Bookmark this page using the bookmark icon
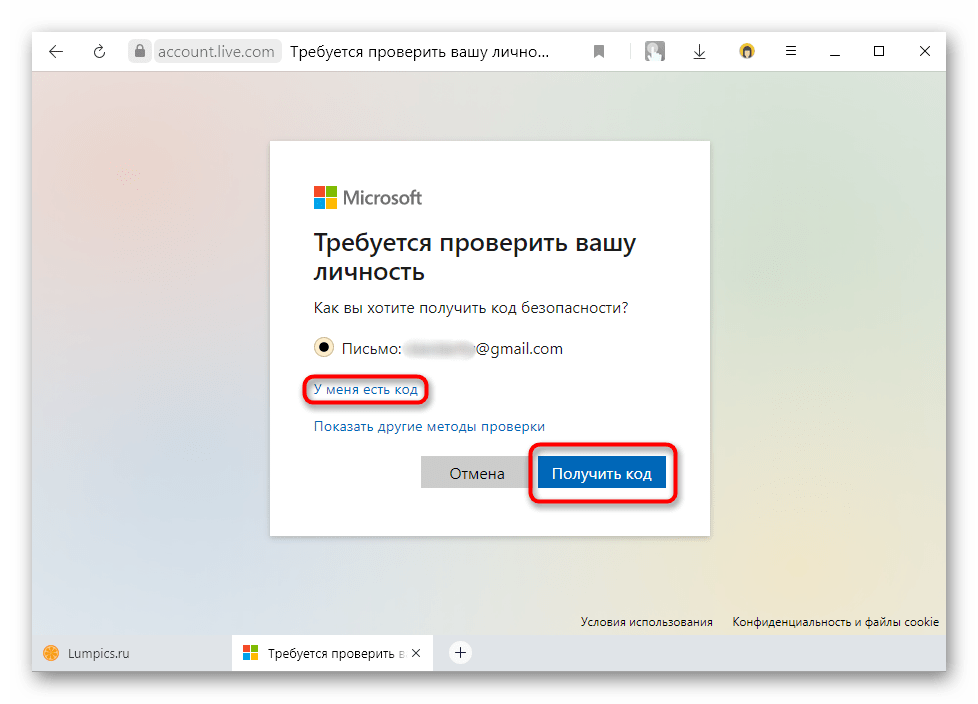Viewport: 978px width, 704px height. (x=599, y=52)
